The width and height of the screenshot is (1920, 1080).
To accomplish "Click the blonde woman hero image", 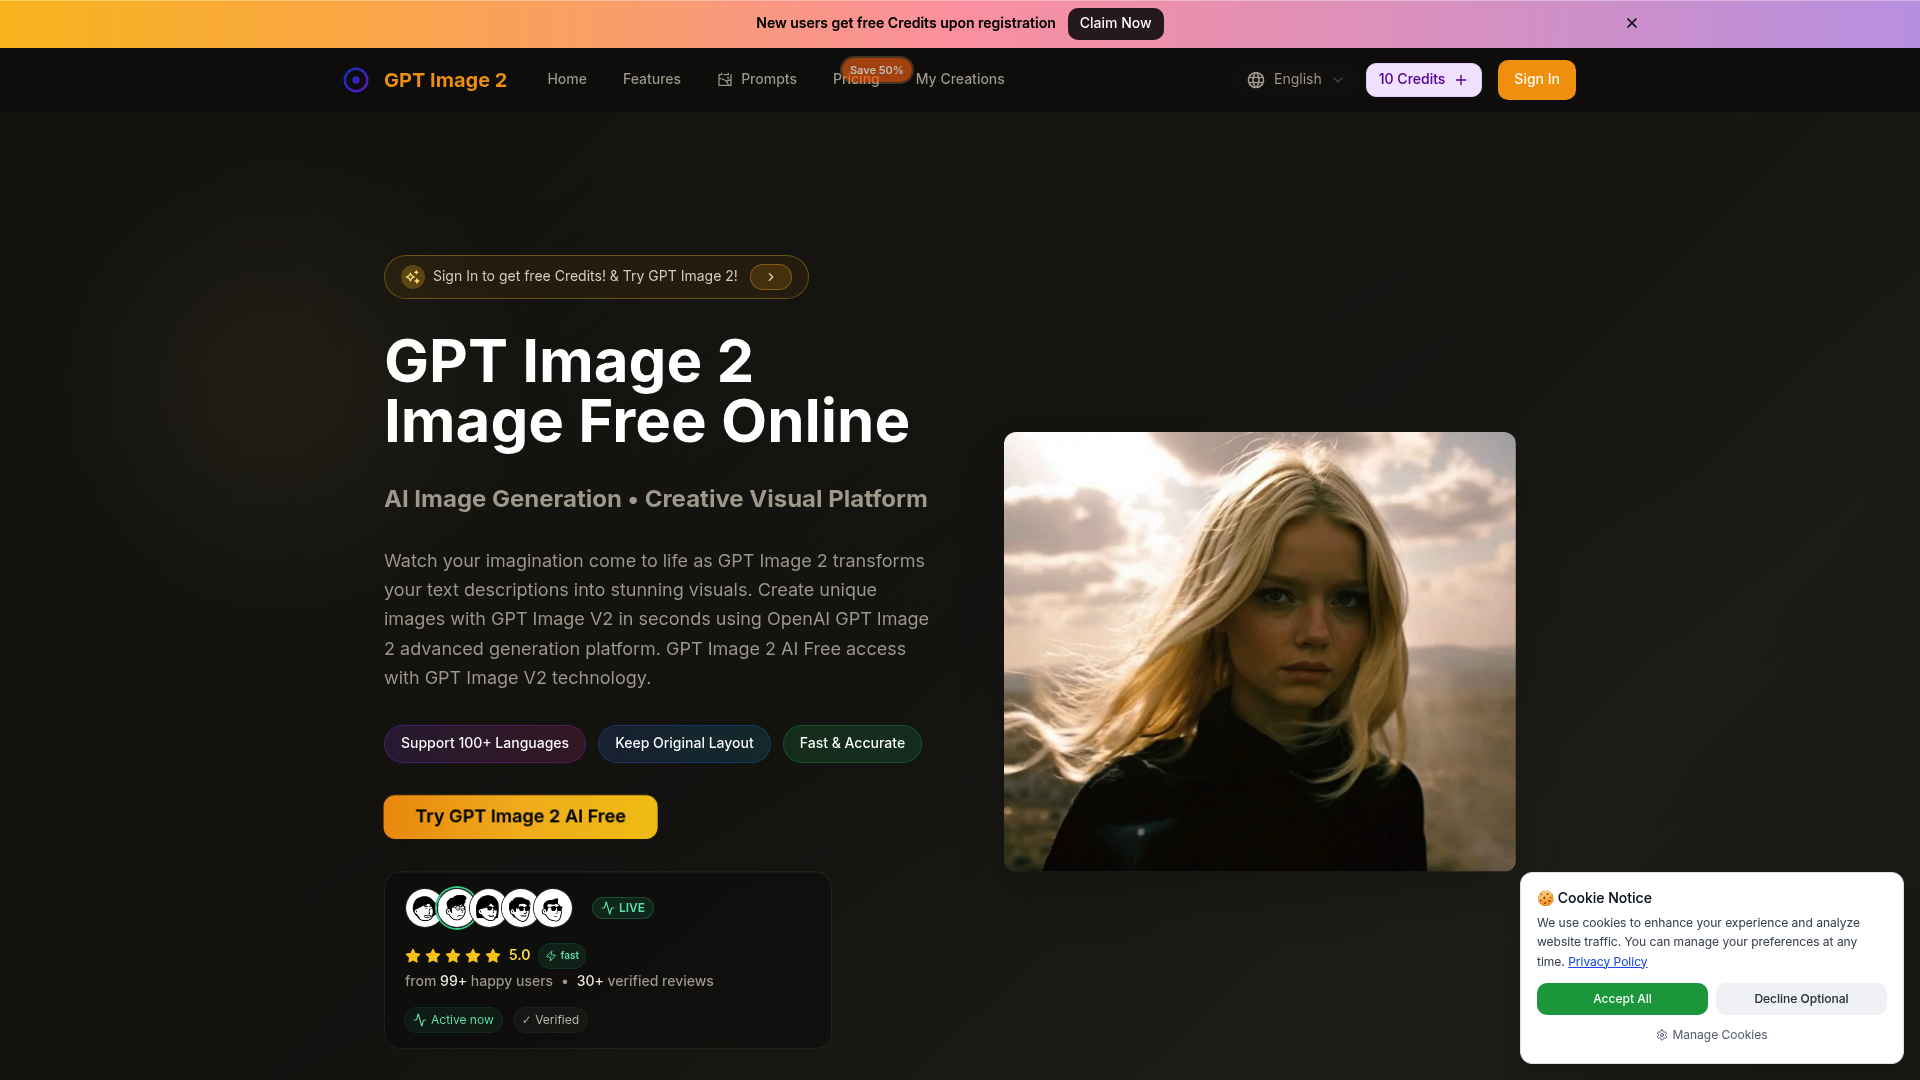I will (1259, 651).
